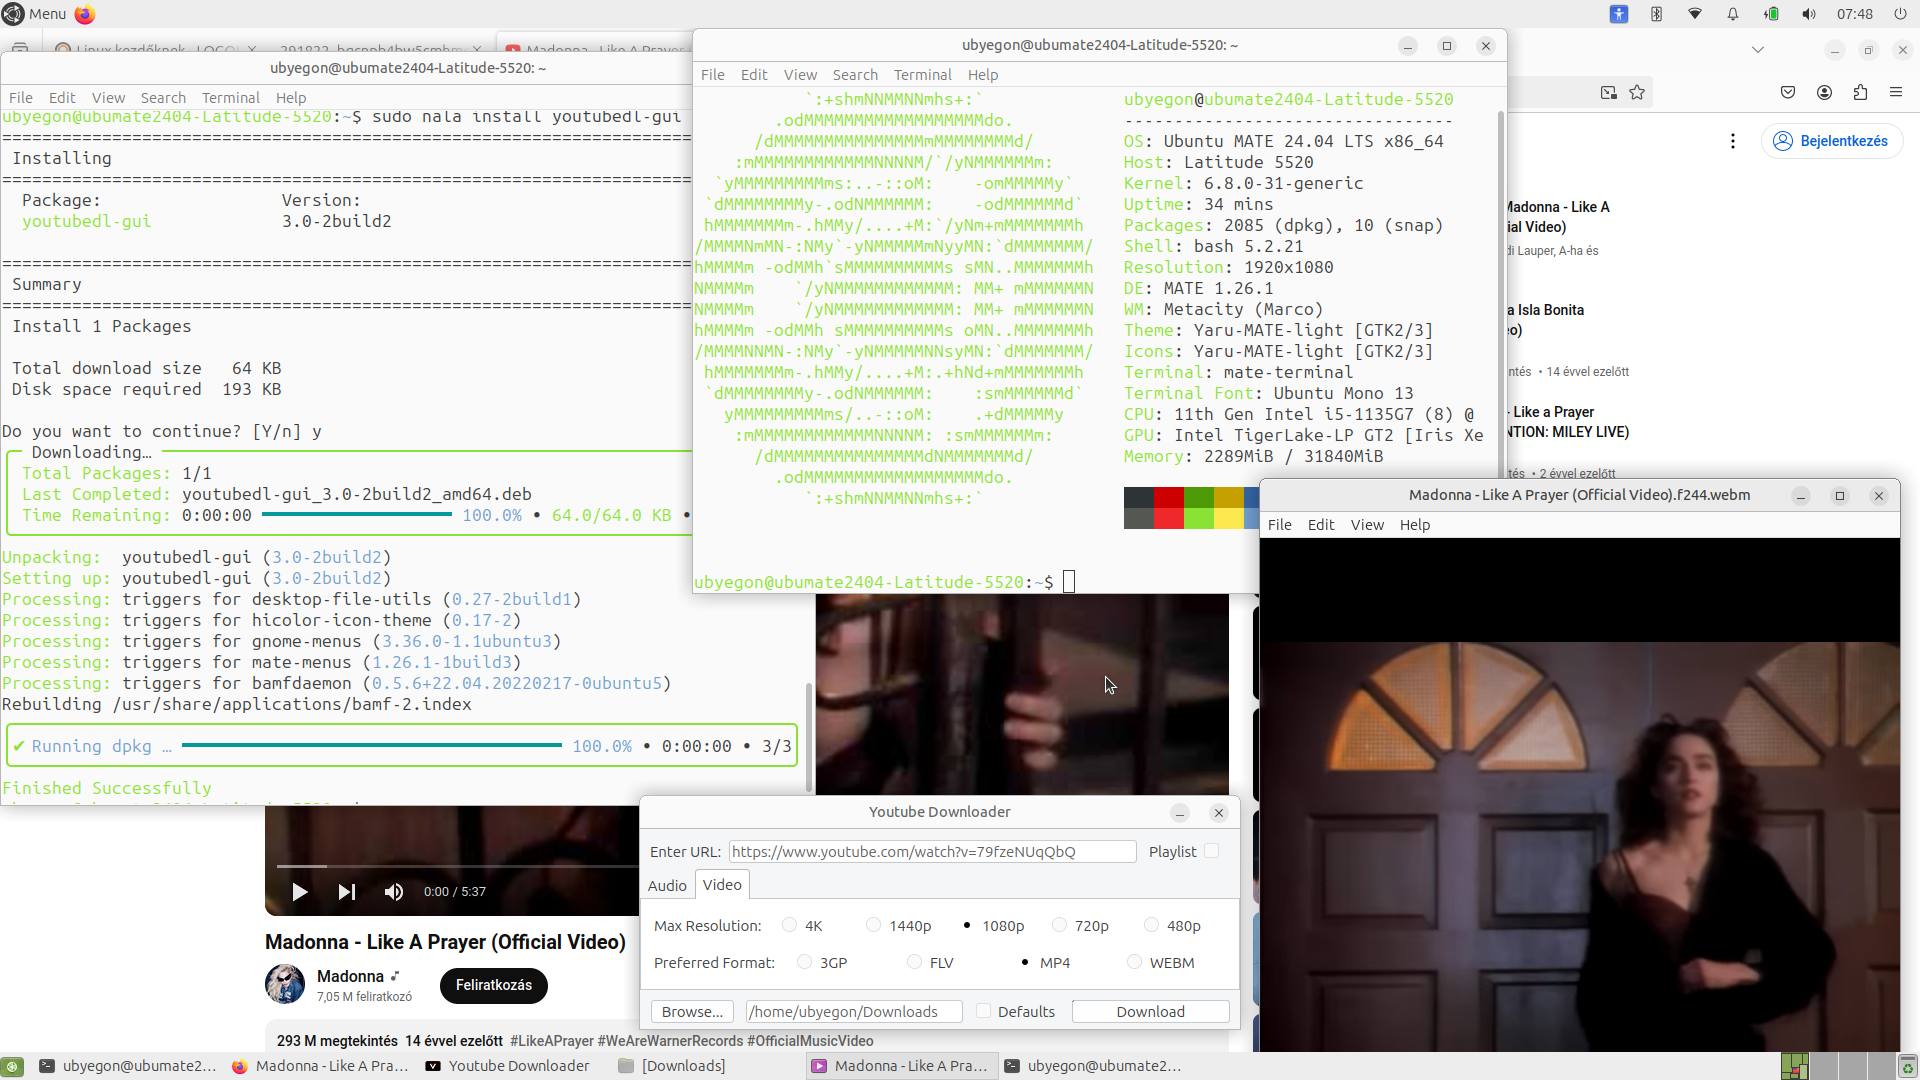Viewport: 1920px width, 1080px height.
Task: Open Edit menu in left install terminal
Action: coord(62,98)
